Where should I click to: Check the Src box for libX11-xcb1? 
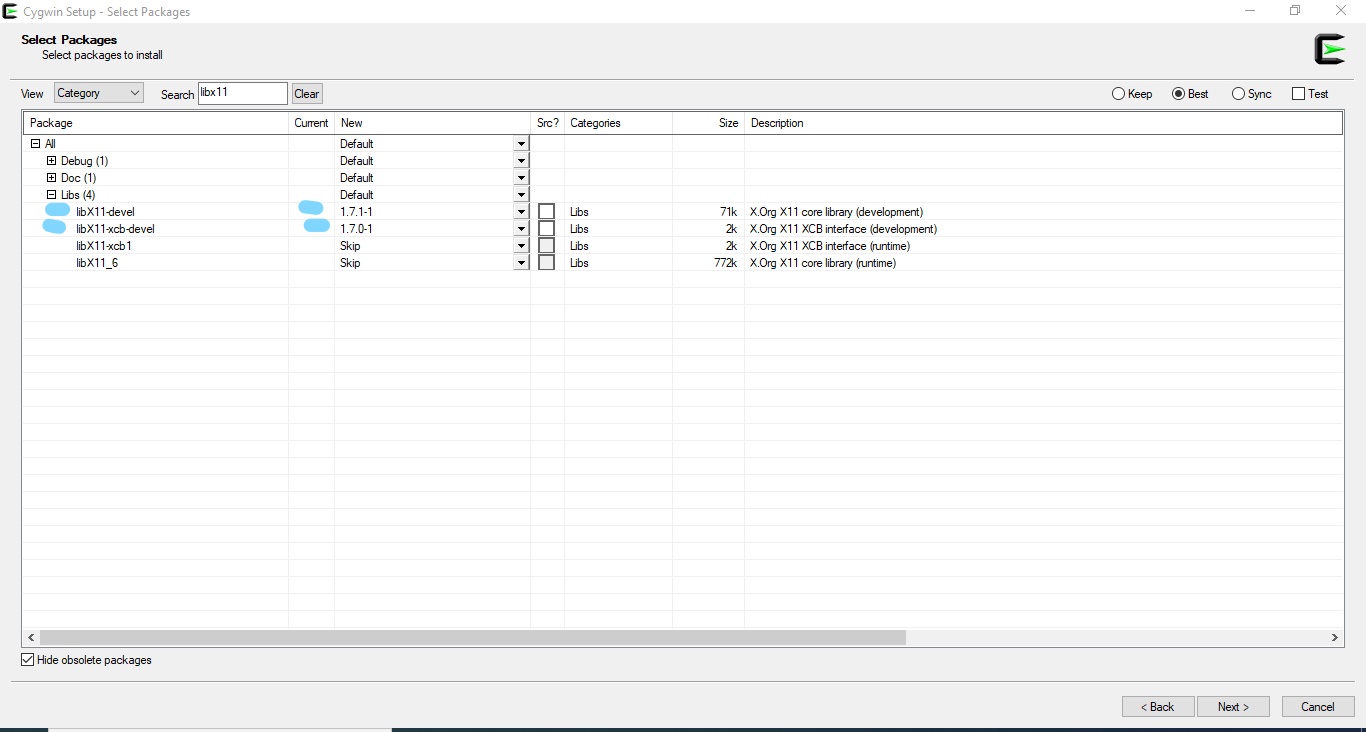coord(546,246)
